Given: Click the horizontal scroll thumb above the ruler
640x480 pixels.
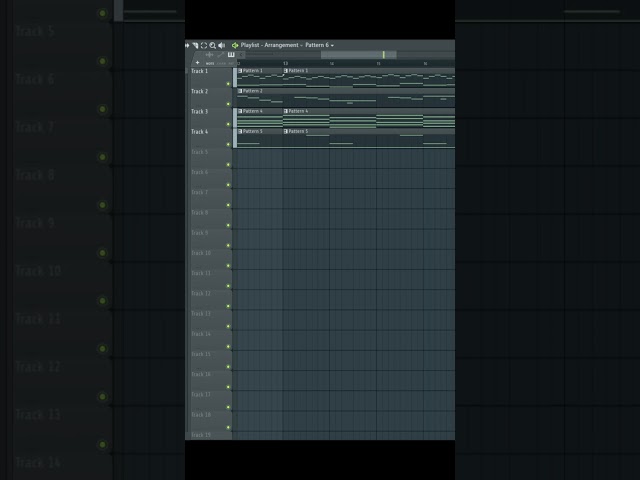Looking at the screenshot, I should click(x=358, y=55).
